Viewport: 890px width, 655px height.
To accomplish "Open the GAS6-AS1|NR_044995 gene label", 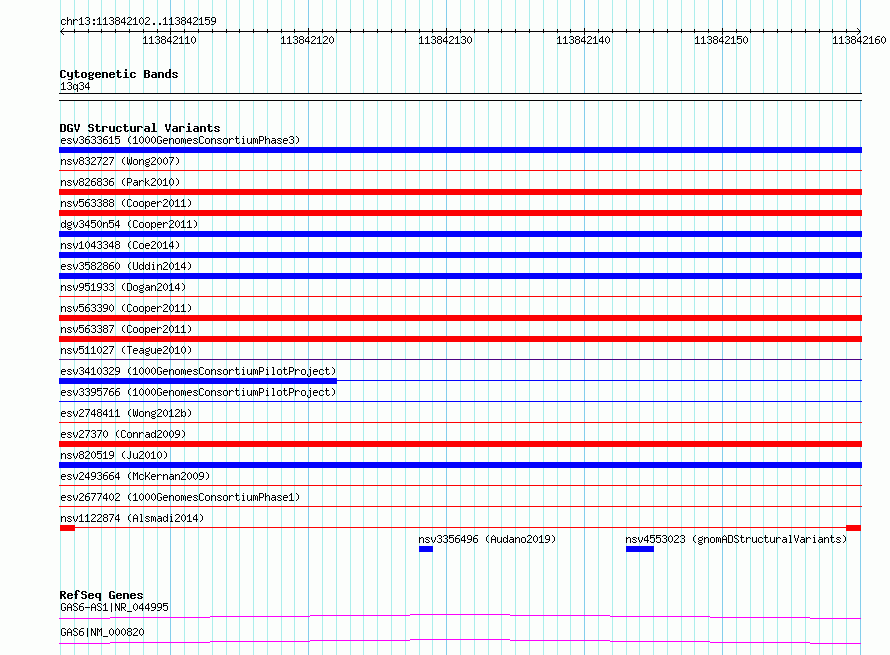I will point(114,607).
